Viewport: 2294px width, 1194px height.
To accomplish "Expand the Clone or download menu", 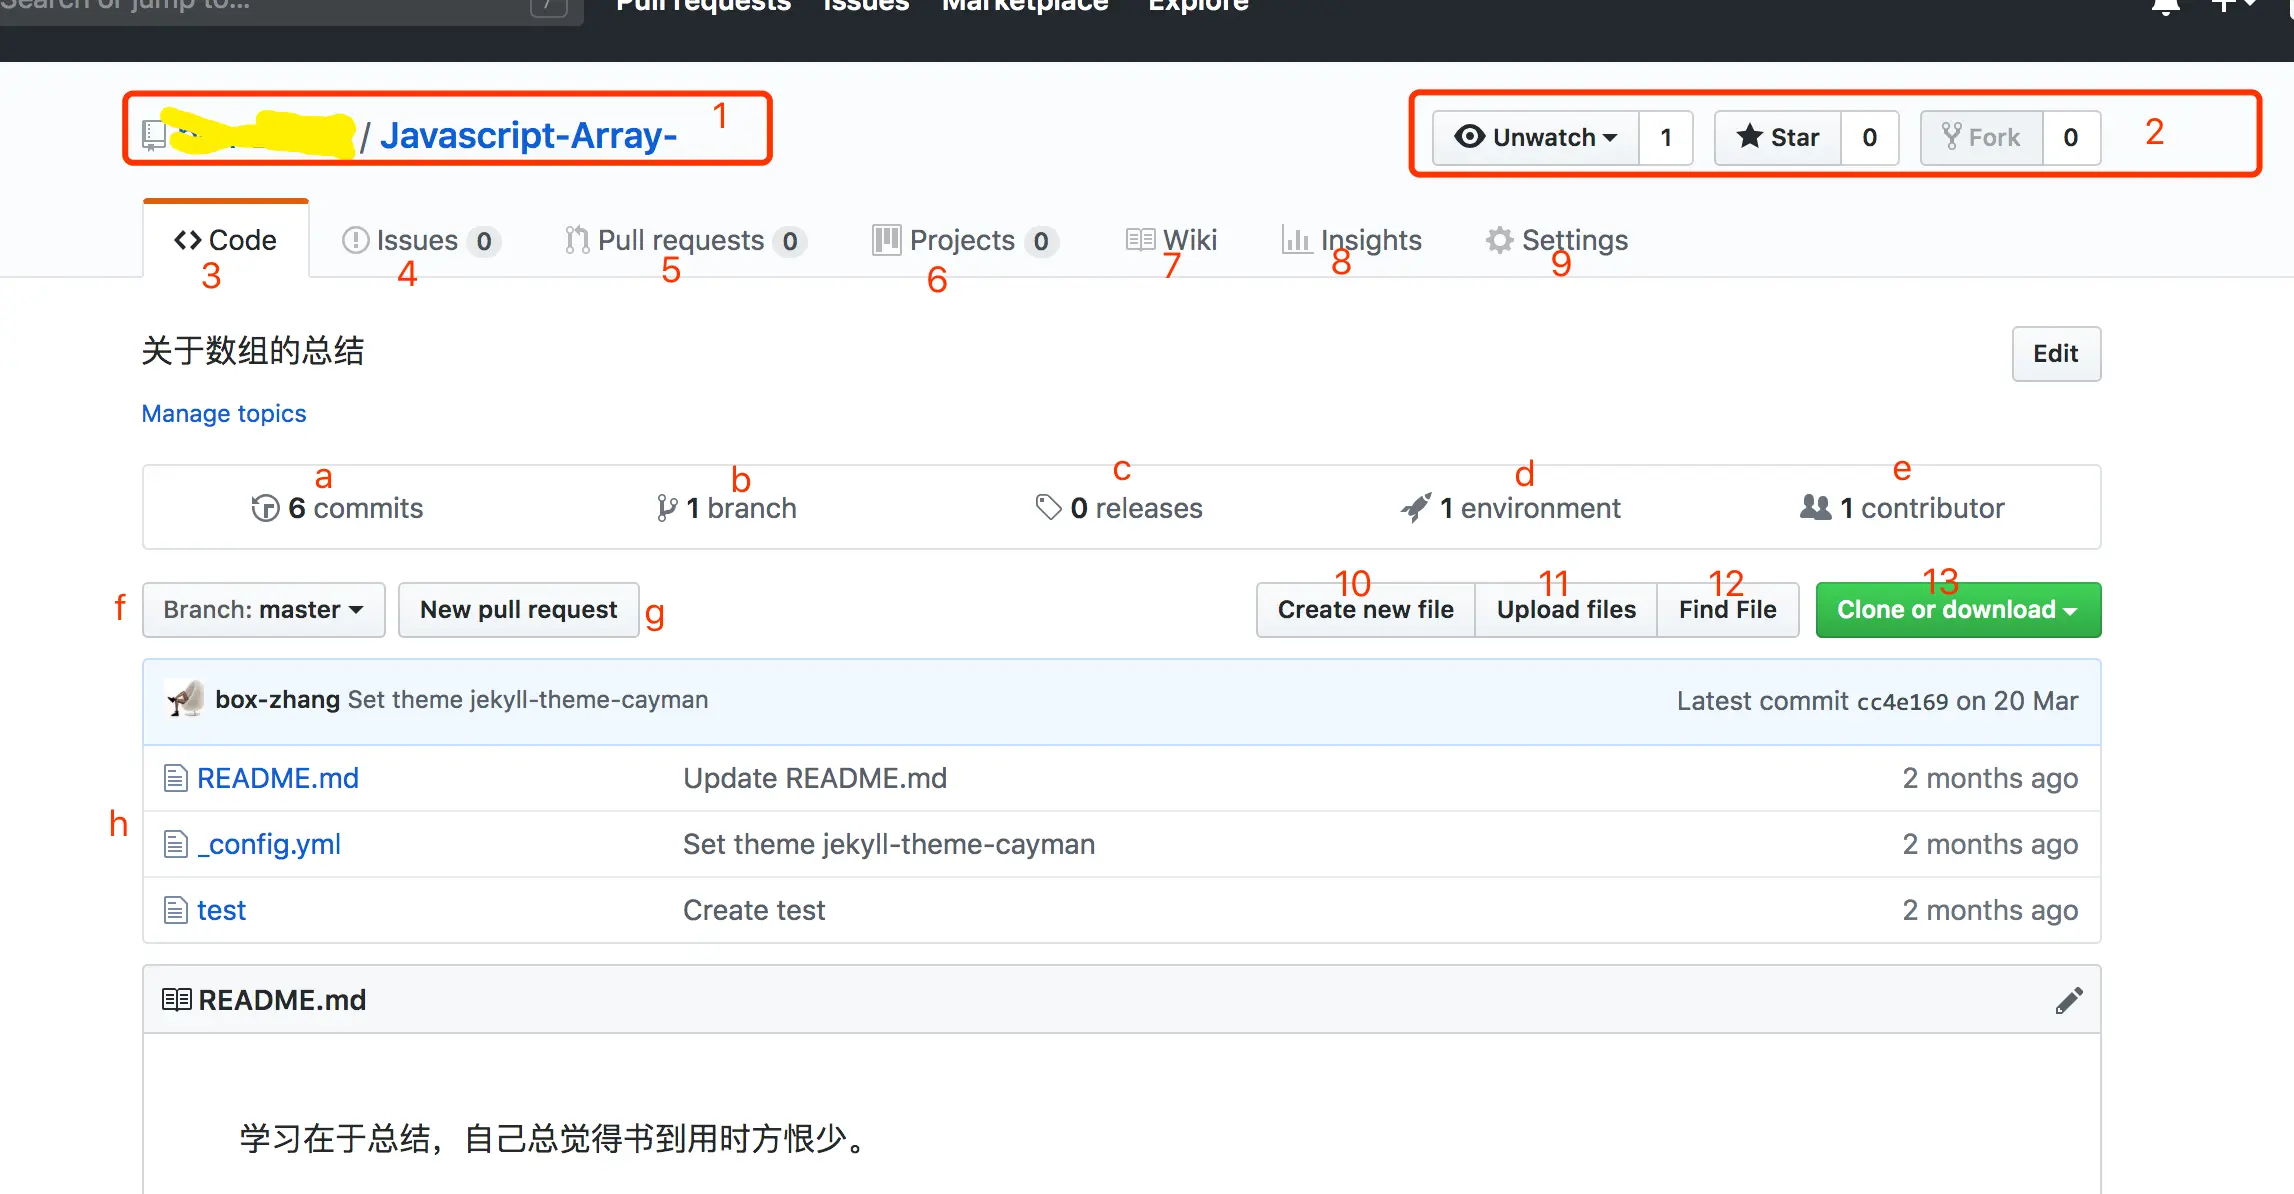I will (1957, 610).
